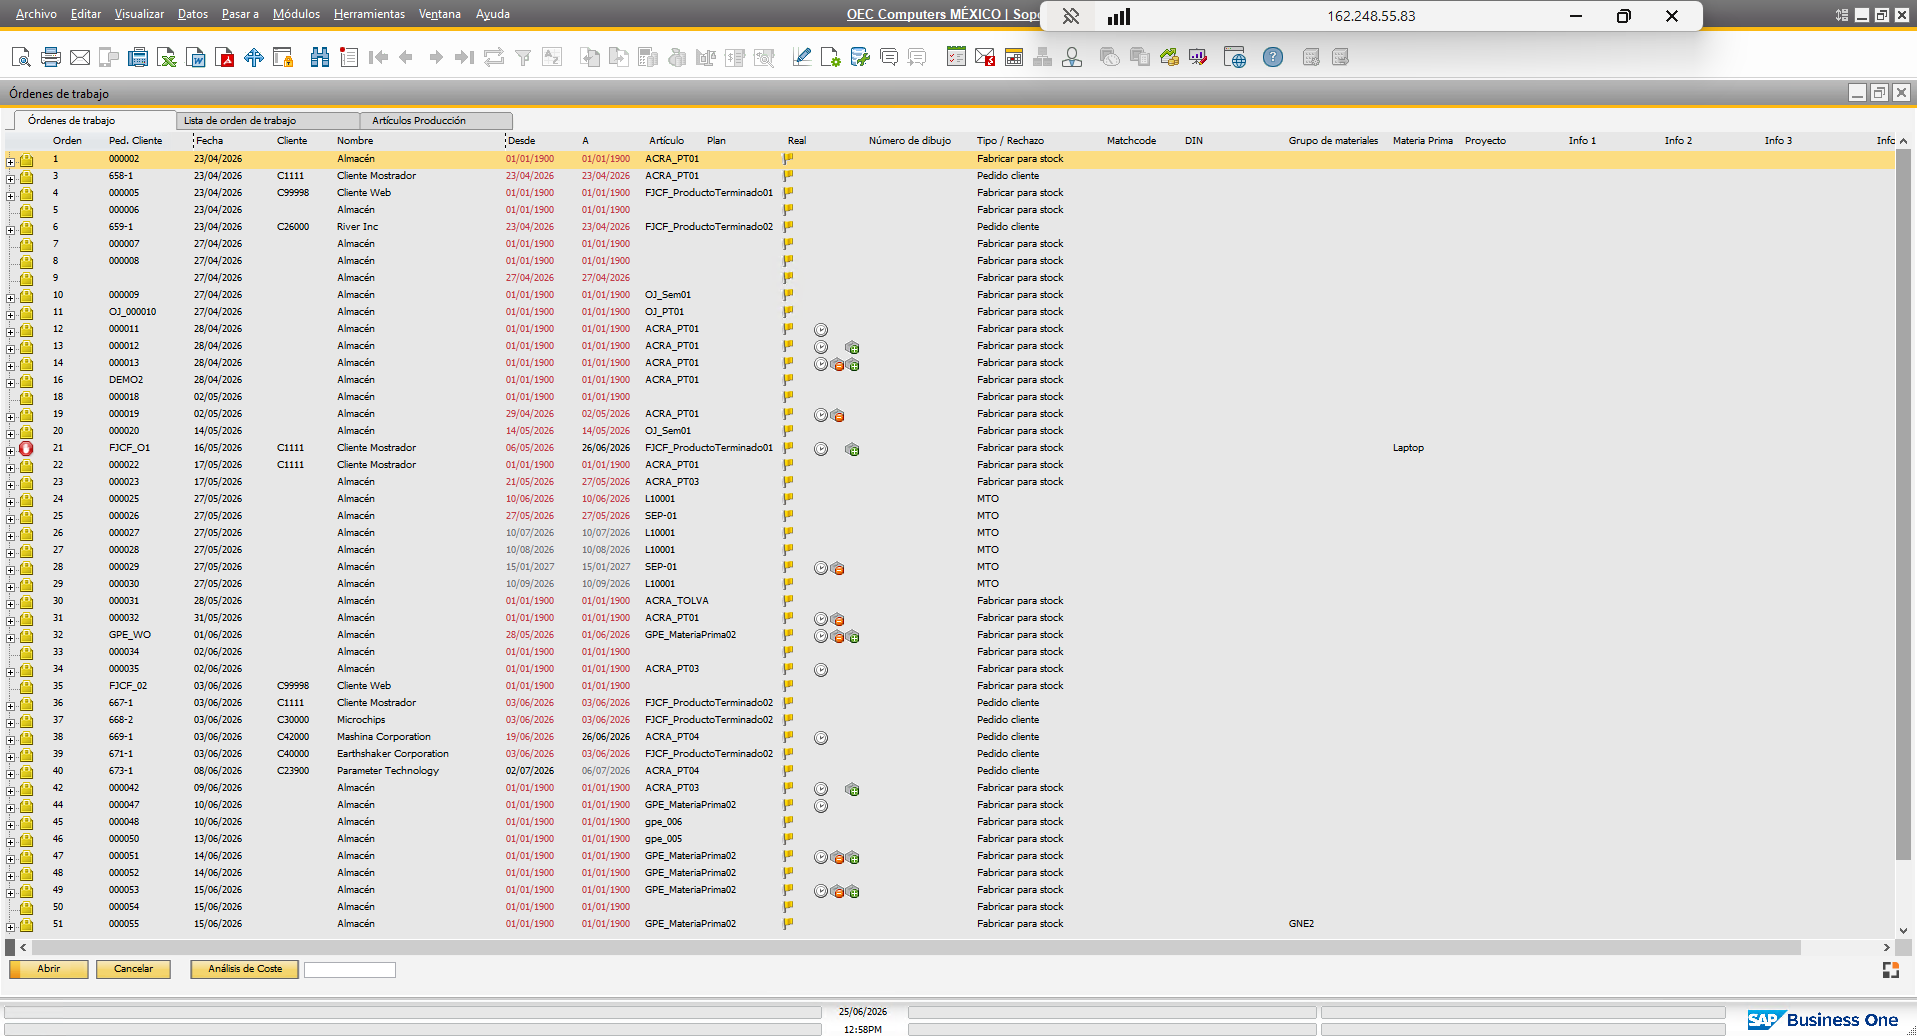1917x1036 pixels.
Task: Expand the tree node for order 32
Action: [x=10, y=637]
